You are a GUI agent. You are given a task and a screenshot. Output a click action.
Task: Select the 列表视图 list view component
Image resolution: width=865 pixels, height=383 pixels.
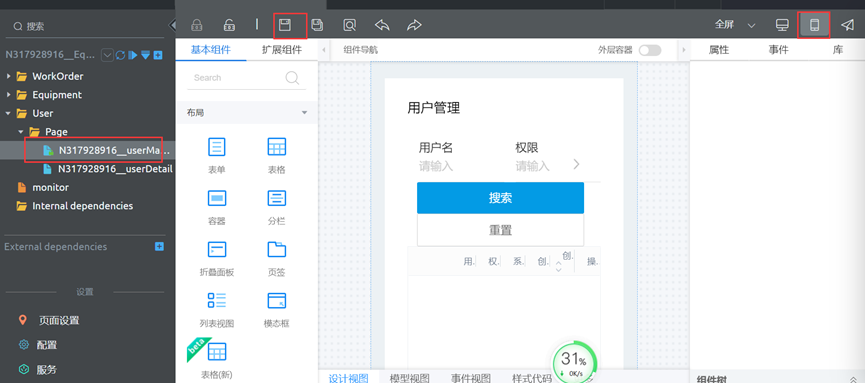pyautogui.click(x=216, y=309)
